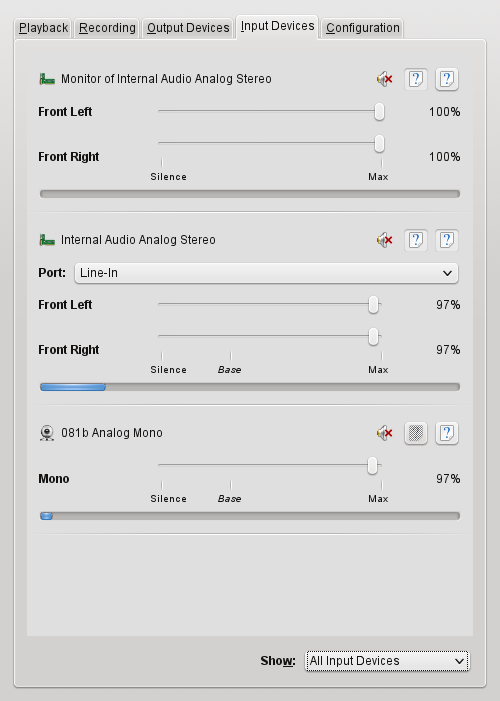Click the sound card icon beside Internal Audio Analog Stereo
The image size is (500, 701).
47,240
